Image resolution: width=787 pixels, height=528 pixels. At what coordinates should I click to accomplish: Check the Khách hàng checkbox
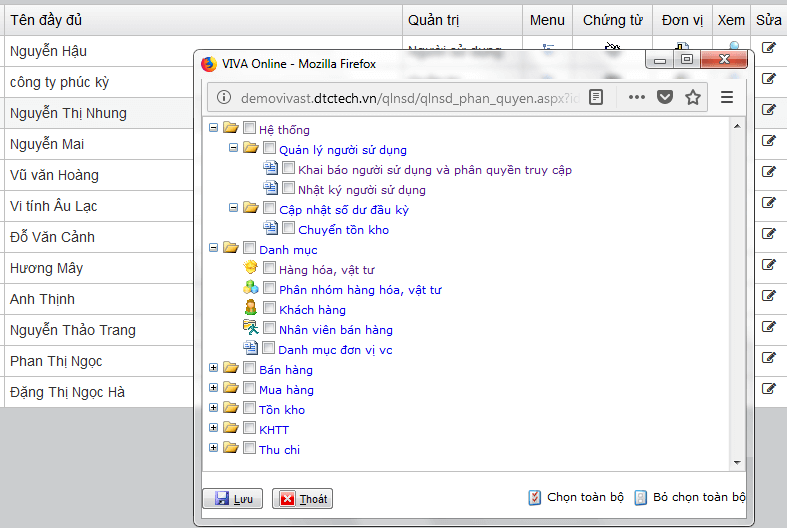[270, 309]
